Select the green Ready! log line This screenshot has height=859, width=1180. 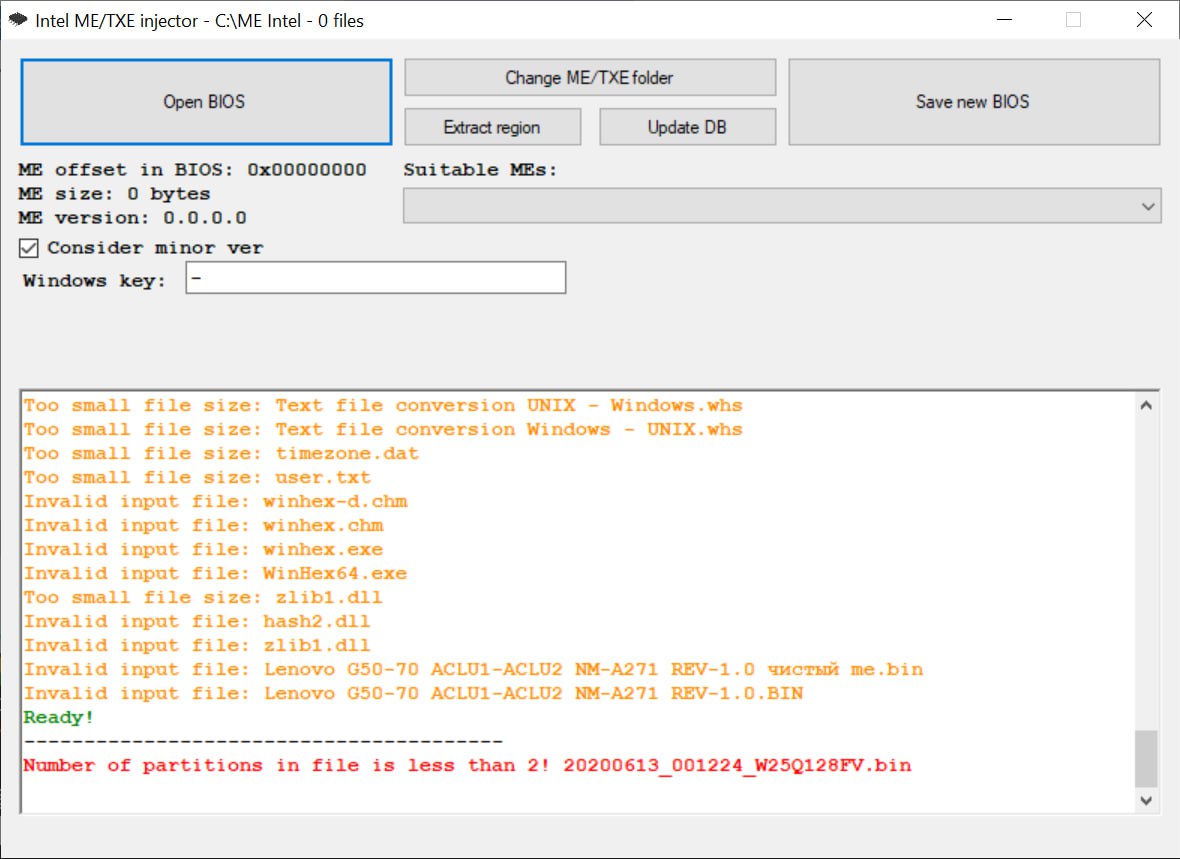(59, 717)
